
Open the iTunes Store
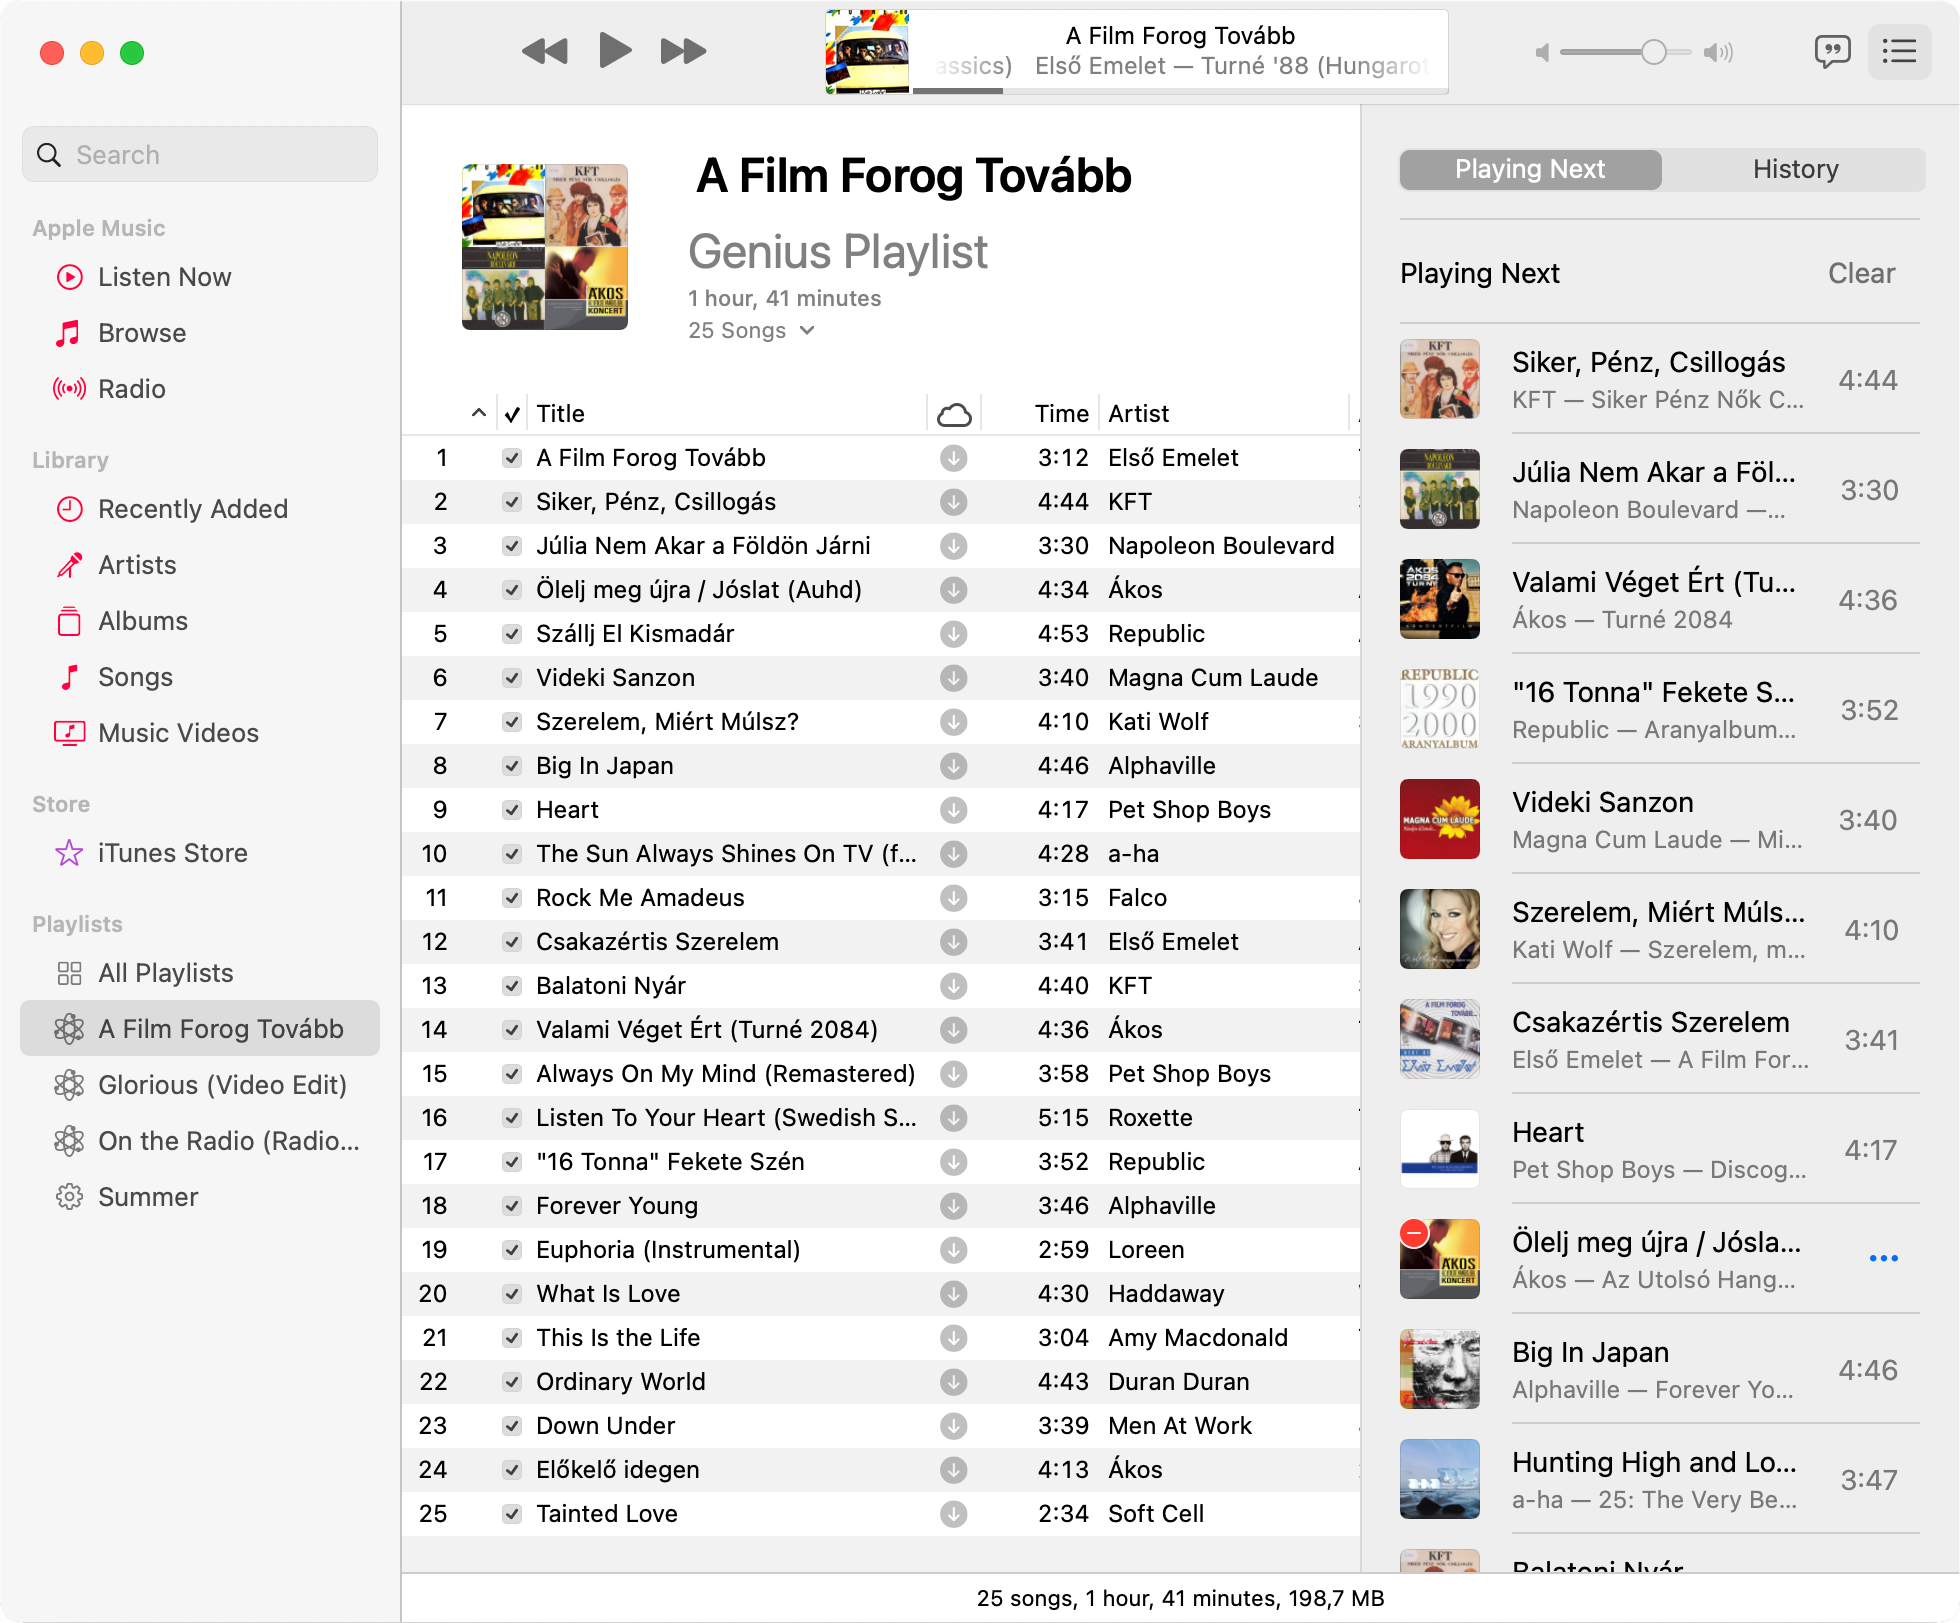pos(200,853)
